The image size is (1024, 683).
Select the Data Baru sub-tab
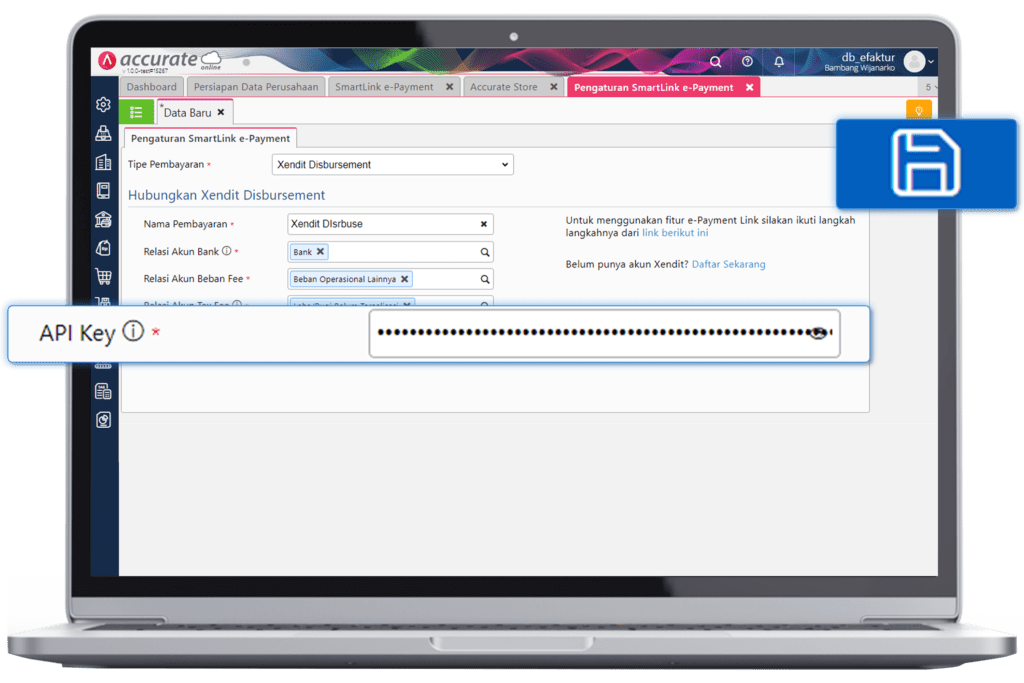(187, 112)
